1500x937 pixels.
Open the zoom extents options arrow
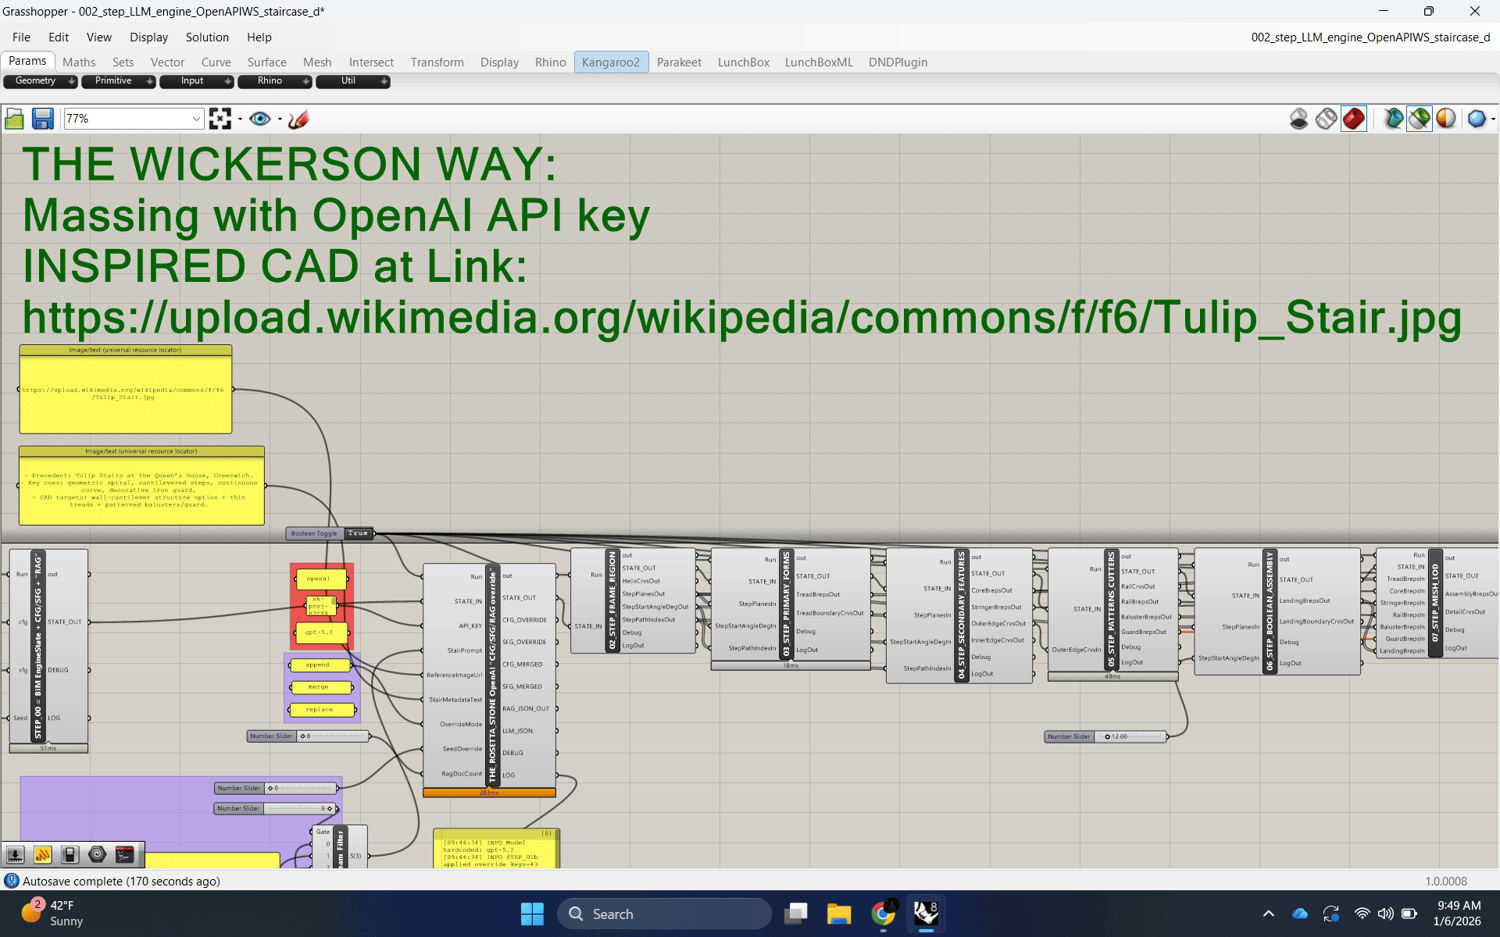(240, 119)
